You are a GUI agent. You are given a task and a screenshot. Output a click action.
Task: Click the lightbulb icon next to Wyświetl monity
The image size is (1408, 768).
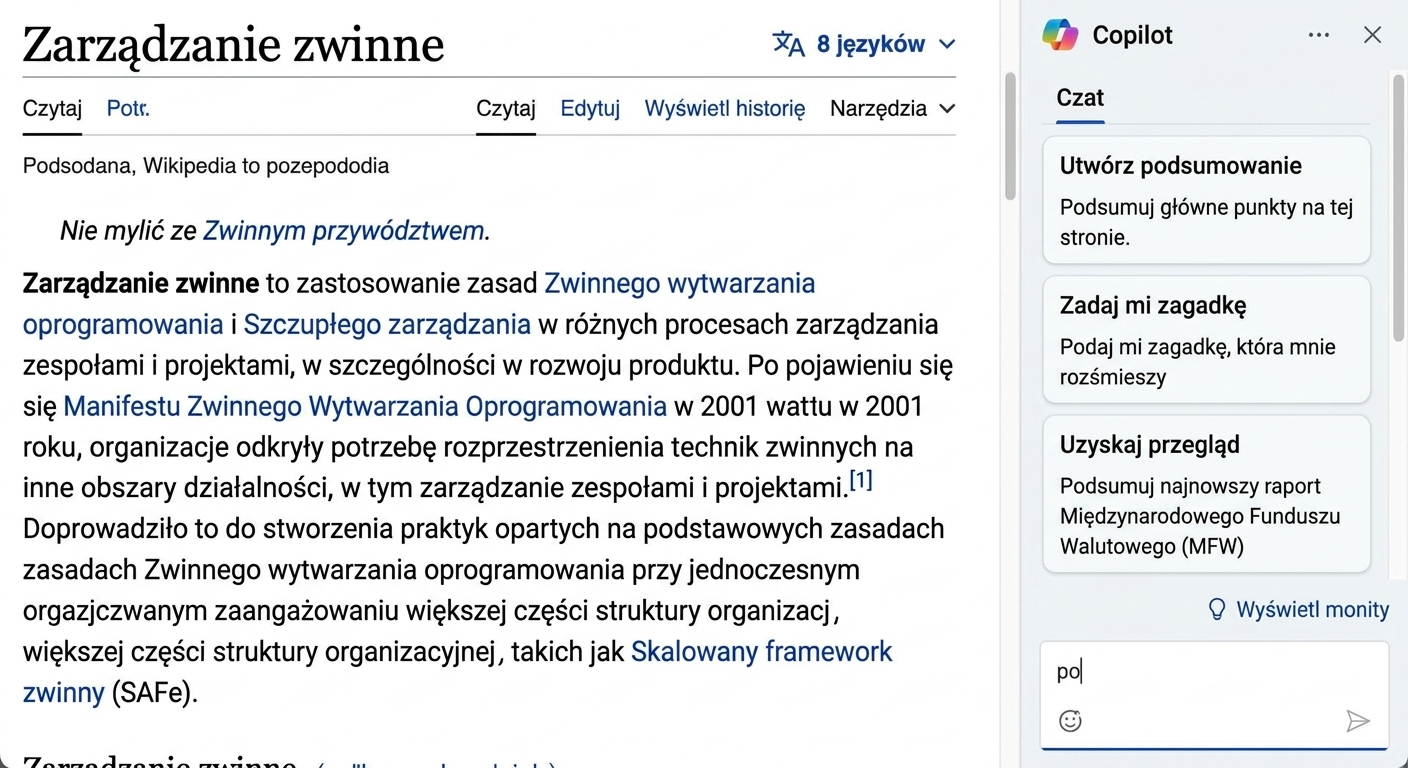click(x=1217, y=609)
